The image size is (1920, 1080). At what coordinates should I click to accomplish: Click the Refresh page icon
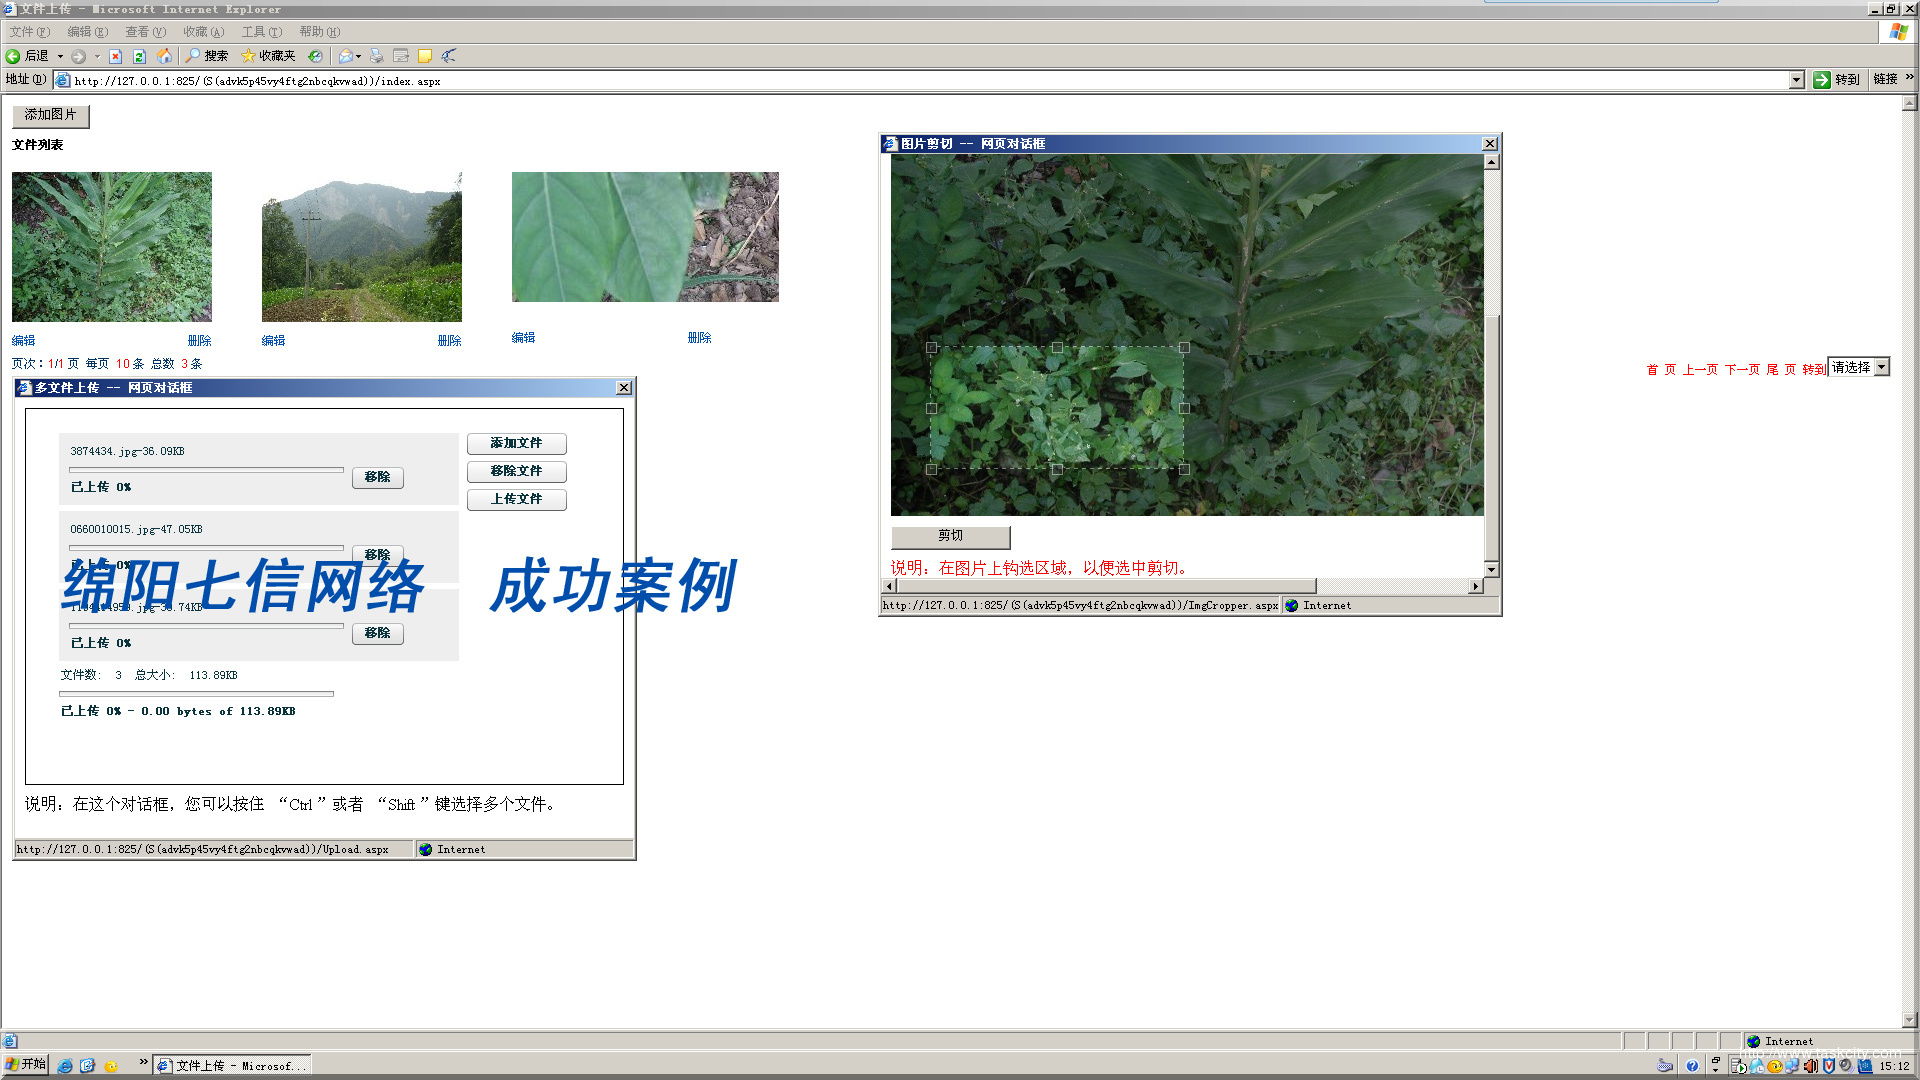140,56
